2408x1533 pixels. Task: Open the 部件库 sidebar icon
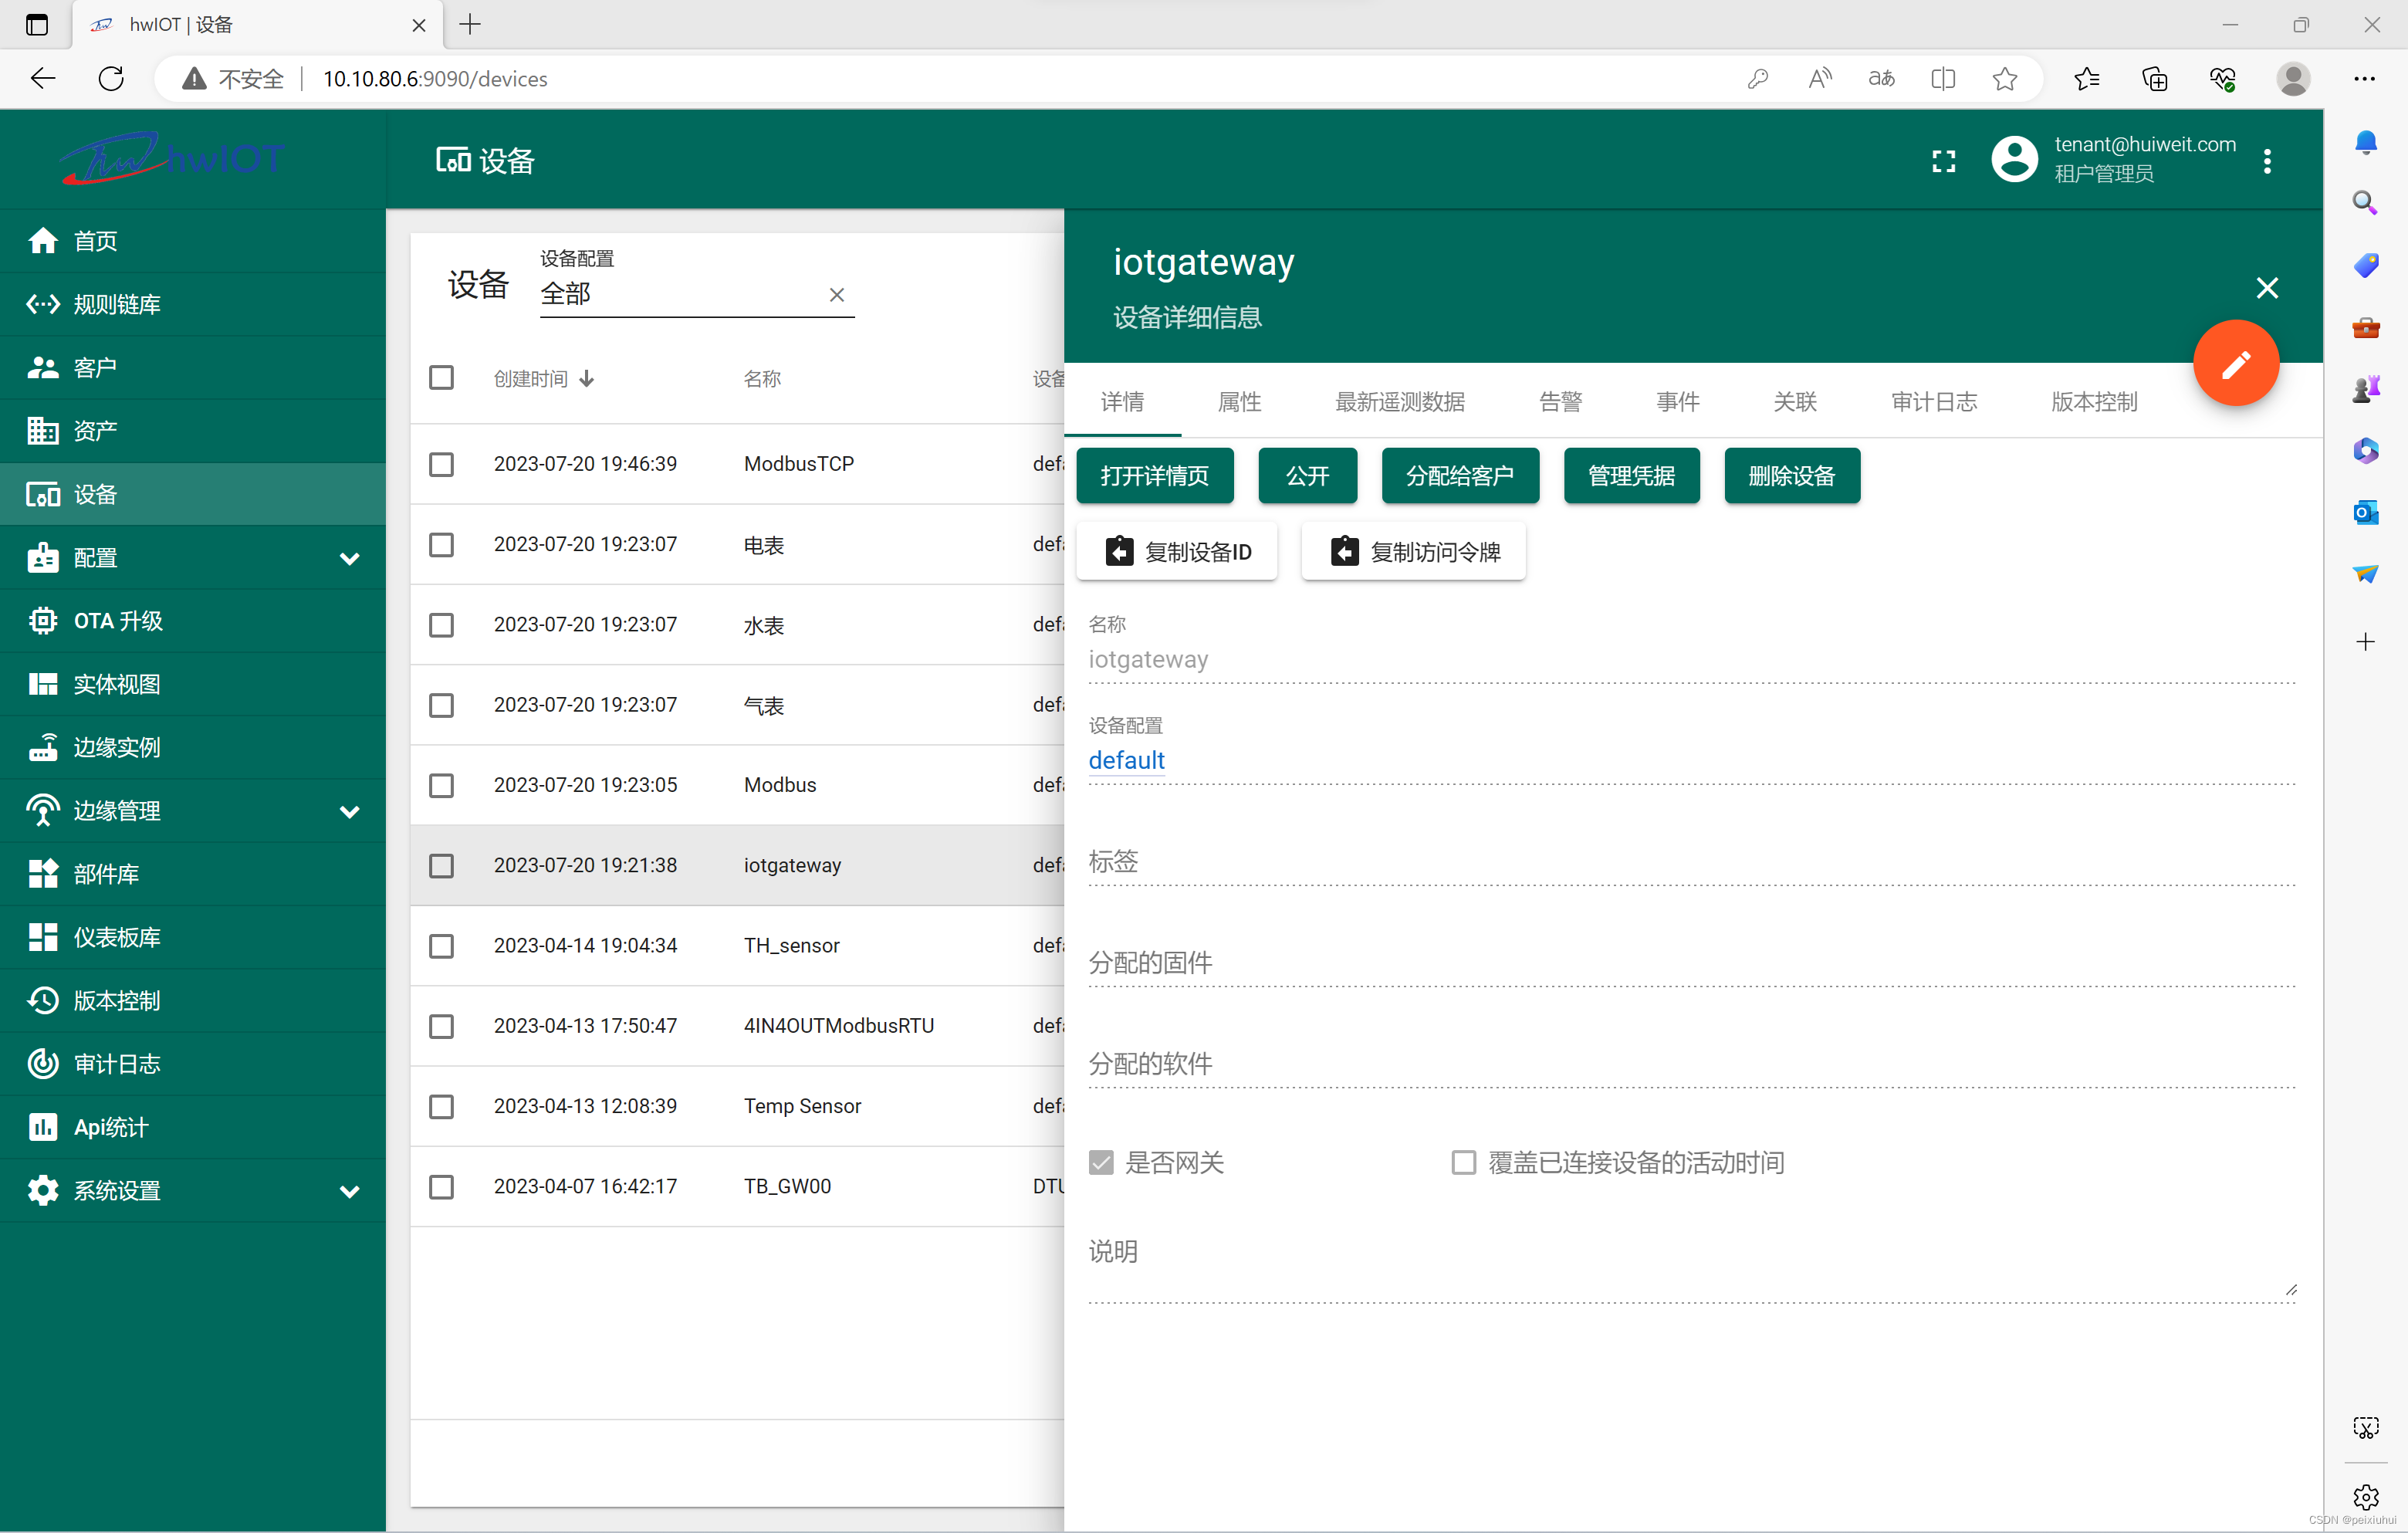pos(42,873)
